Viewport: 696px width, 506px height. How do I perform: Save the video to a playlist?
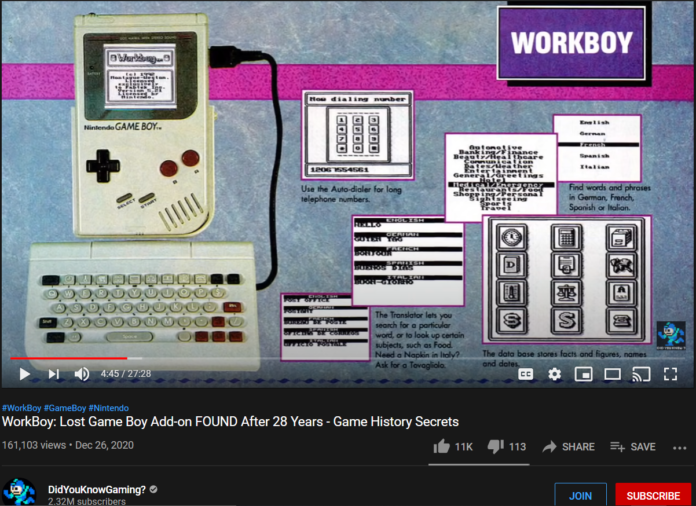tap(633, 447)
